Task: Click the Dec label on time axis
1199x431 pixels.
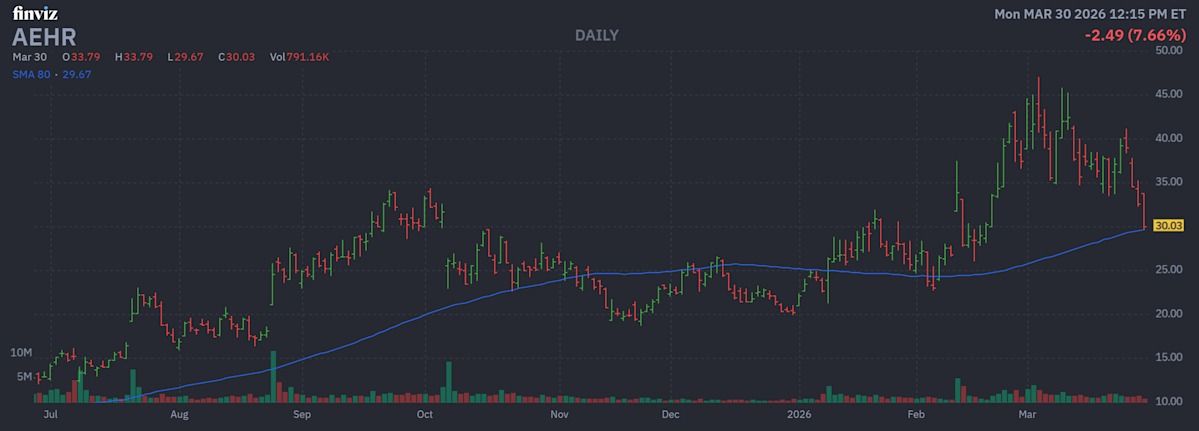Action: [x=670, y=413]
